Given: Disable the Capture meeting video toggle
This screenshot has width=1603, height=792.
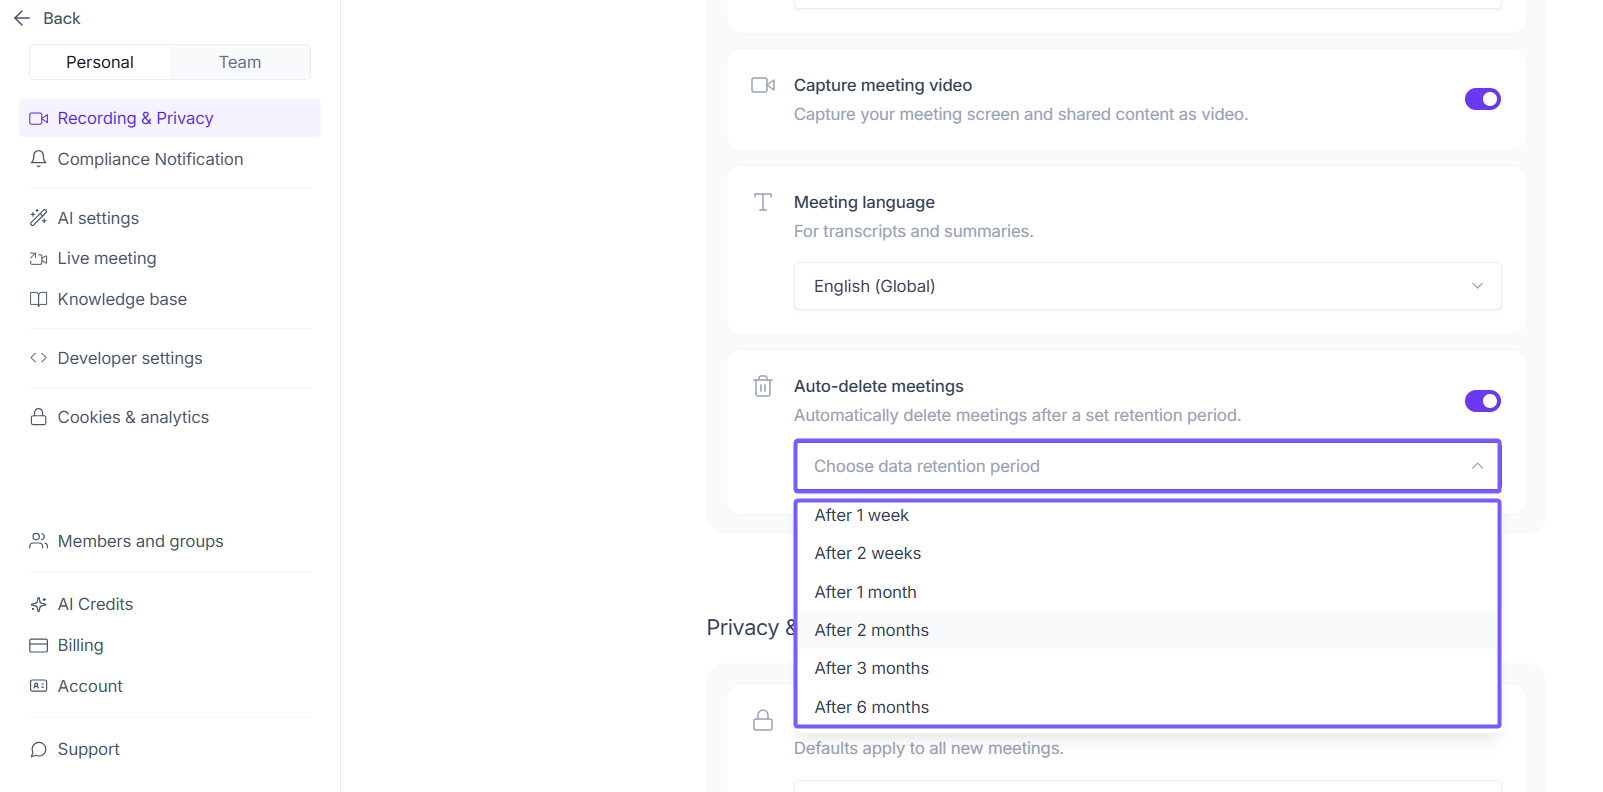Looking at the screenshot, I should click(x=1482, y=99).
